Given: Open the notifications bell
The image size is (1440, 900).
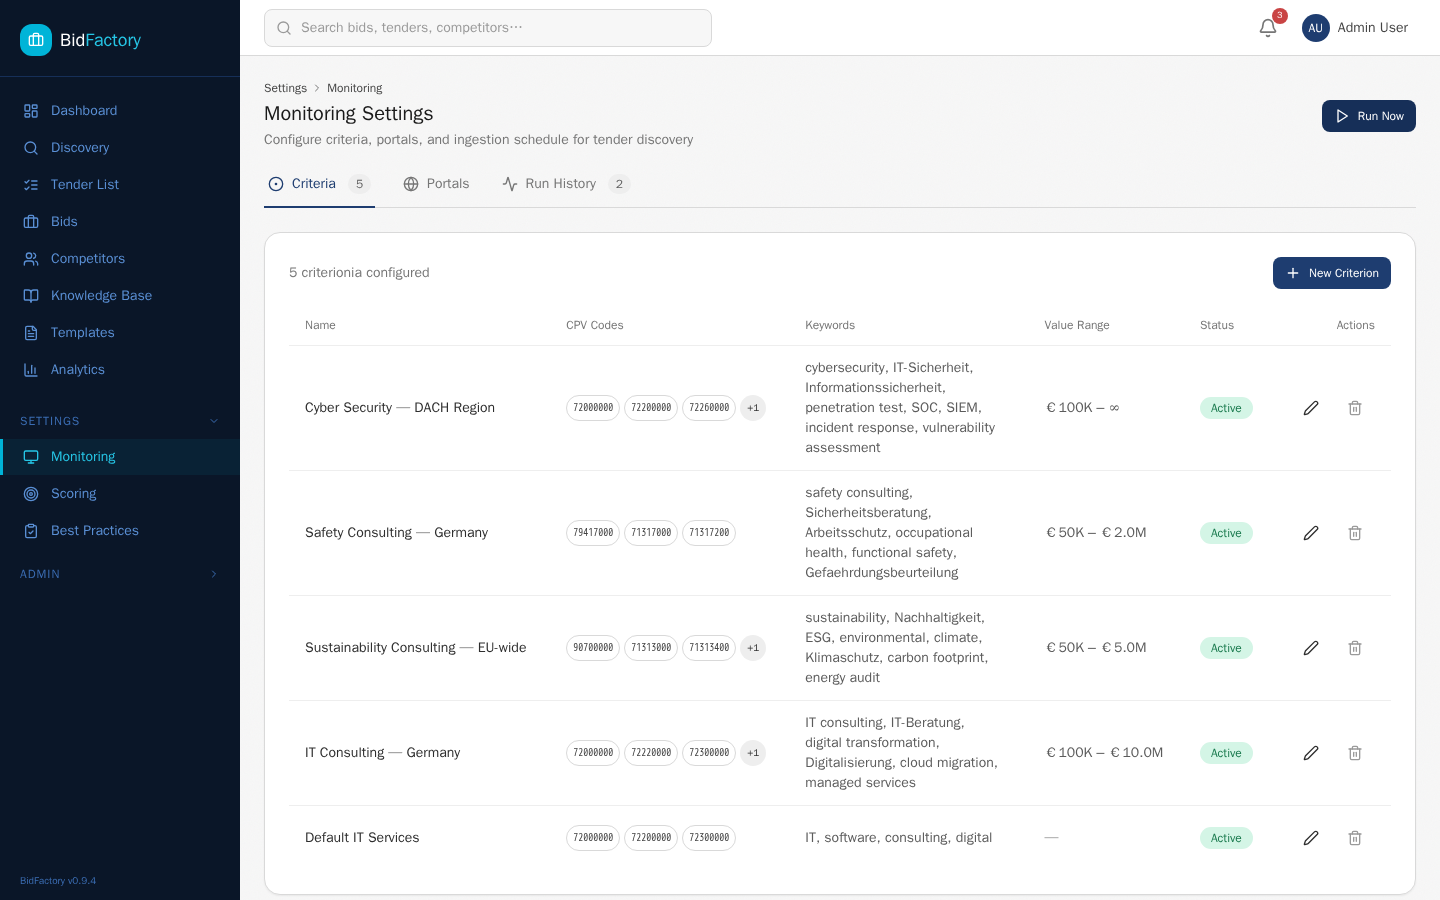Looking at the screenshot, I should pyautogui.click(x=1268, y=28).
